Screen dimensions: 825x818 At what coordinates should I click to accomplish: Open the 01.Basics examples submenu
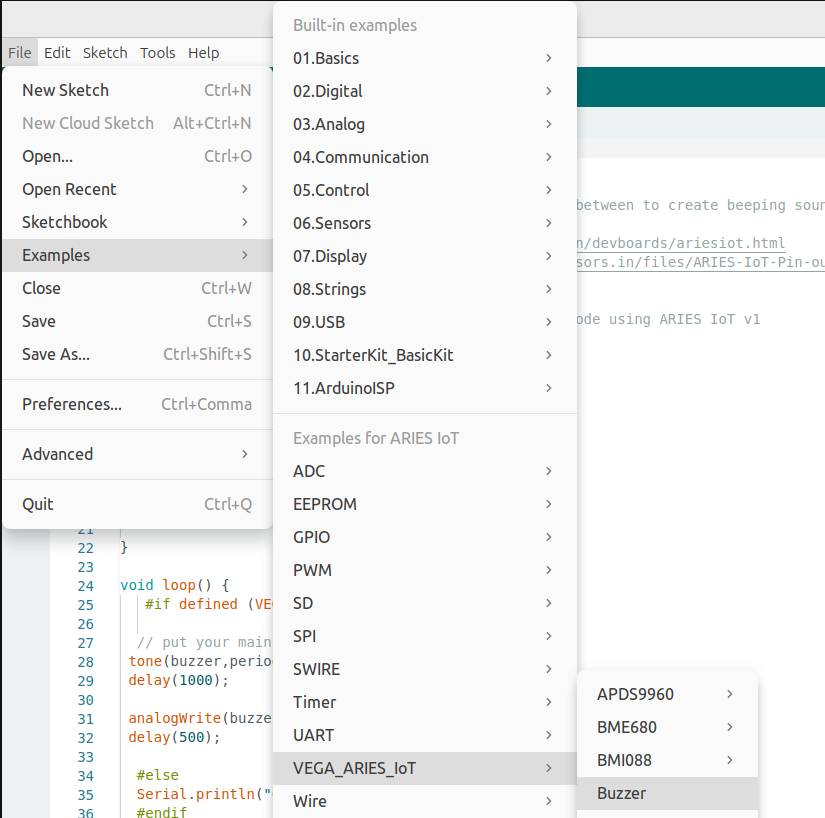425,58
